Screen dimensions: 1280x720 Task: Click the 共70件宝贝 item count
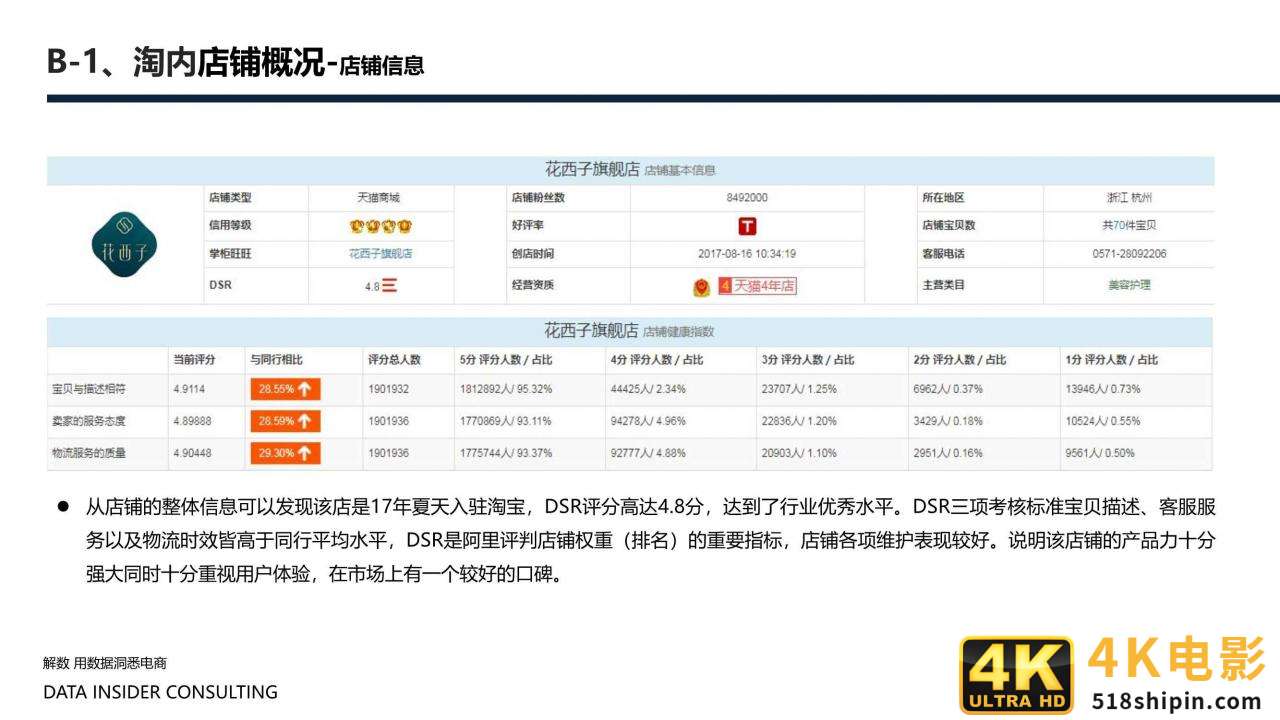coord(1129,226)
